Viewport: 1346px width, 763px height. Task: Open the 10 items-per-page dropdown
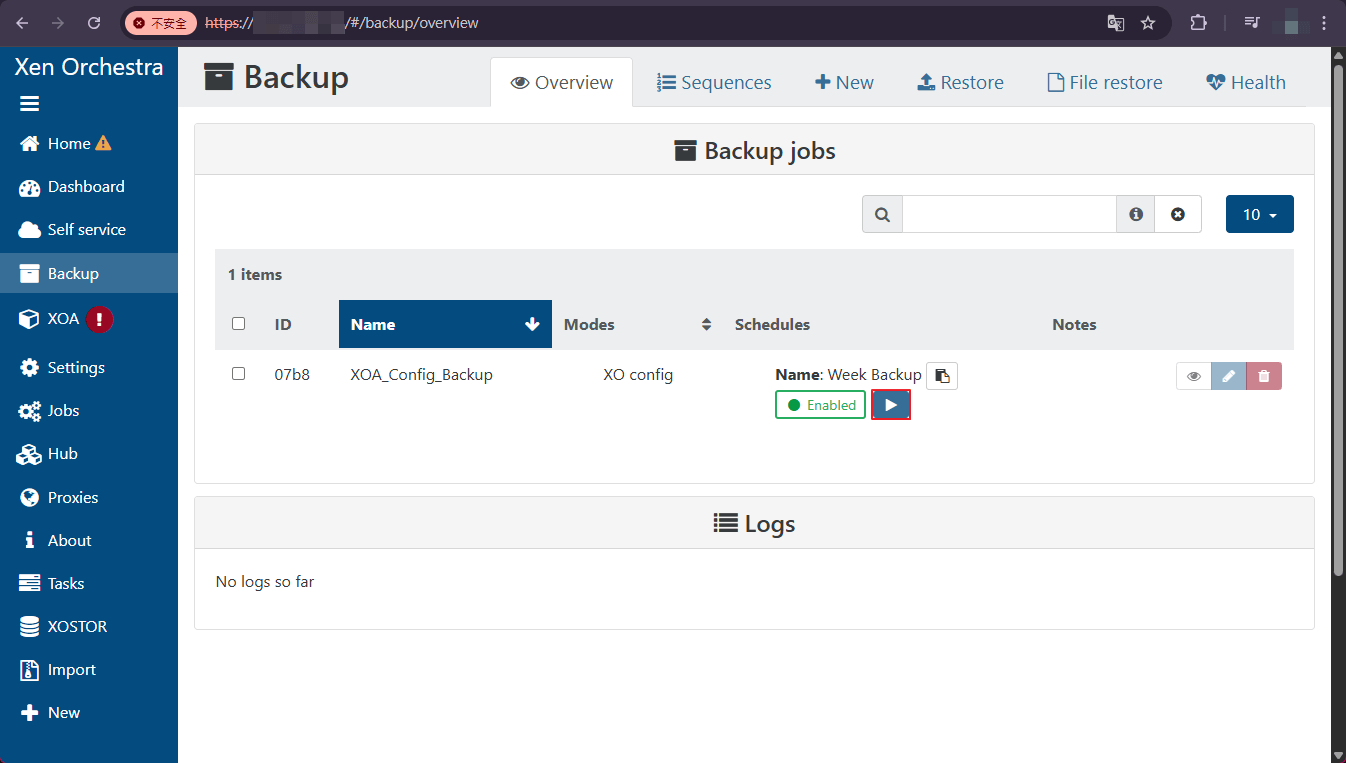[x=1260, y=214]
